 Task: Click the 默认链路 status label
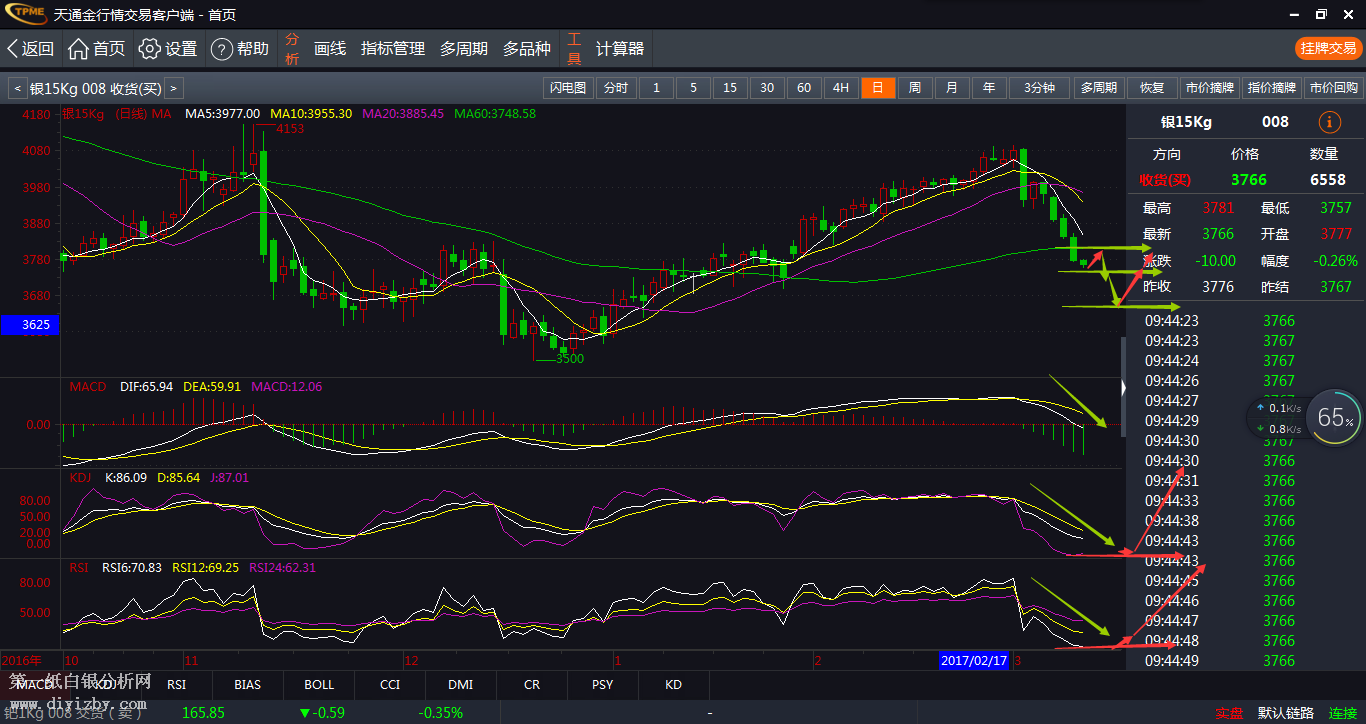click(1286, 713)
